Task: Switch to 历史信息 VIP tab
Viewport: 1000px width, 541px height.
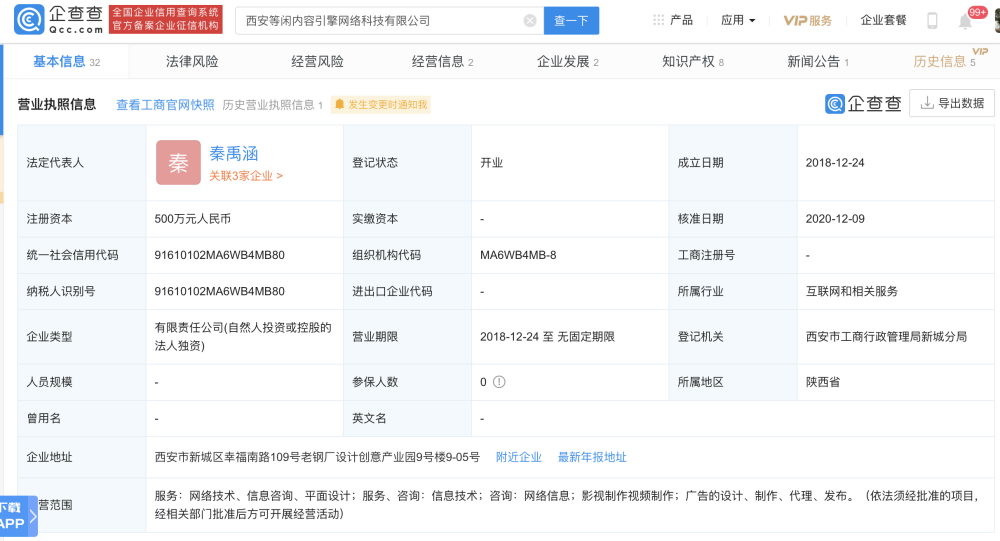Action: pos(945,61)
